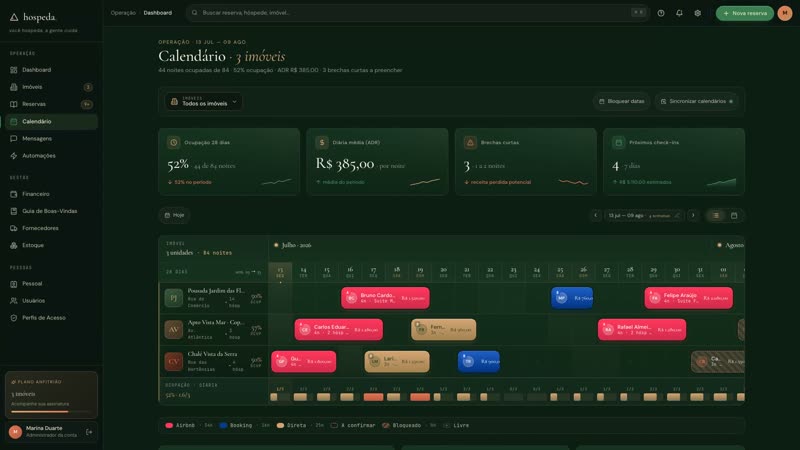Open blue Booking reservation in Chalé row

click(479, 362)
